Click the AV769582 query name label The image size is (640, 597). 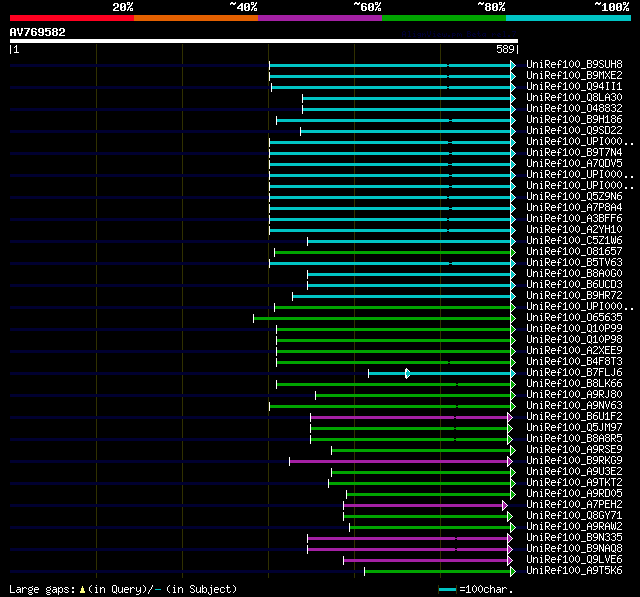[38, 32]
